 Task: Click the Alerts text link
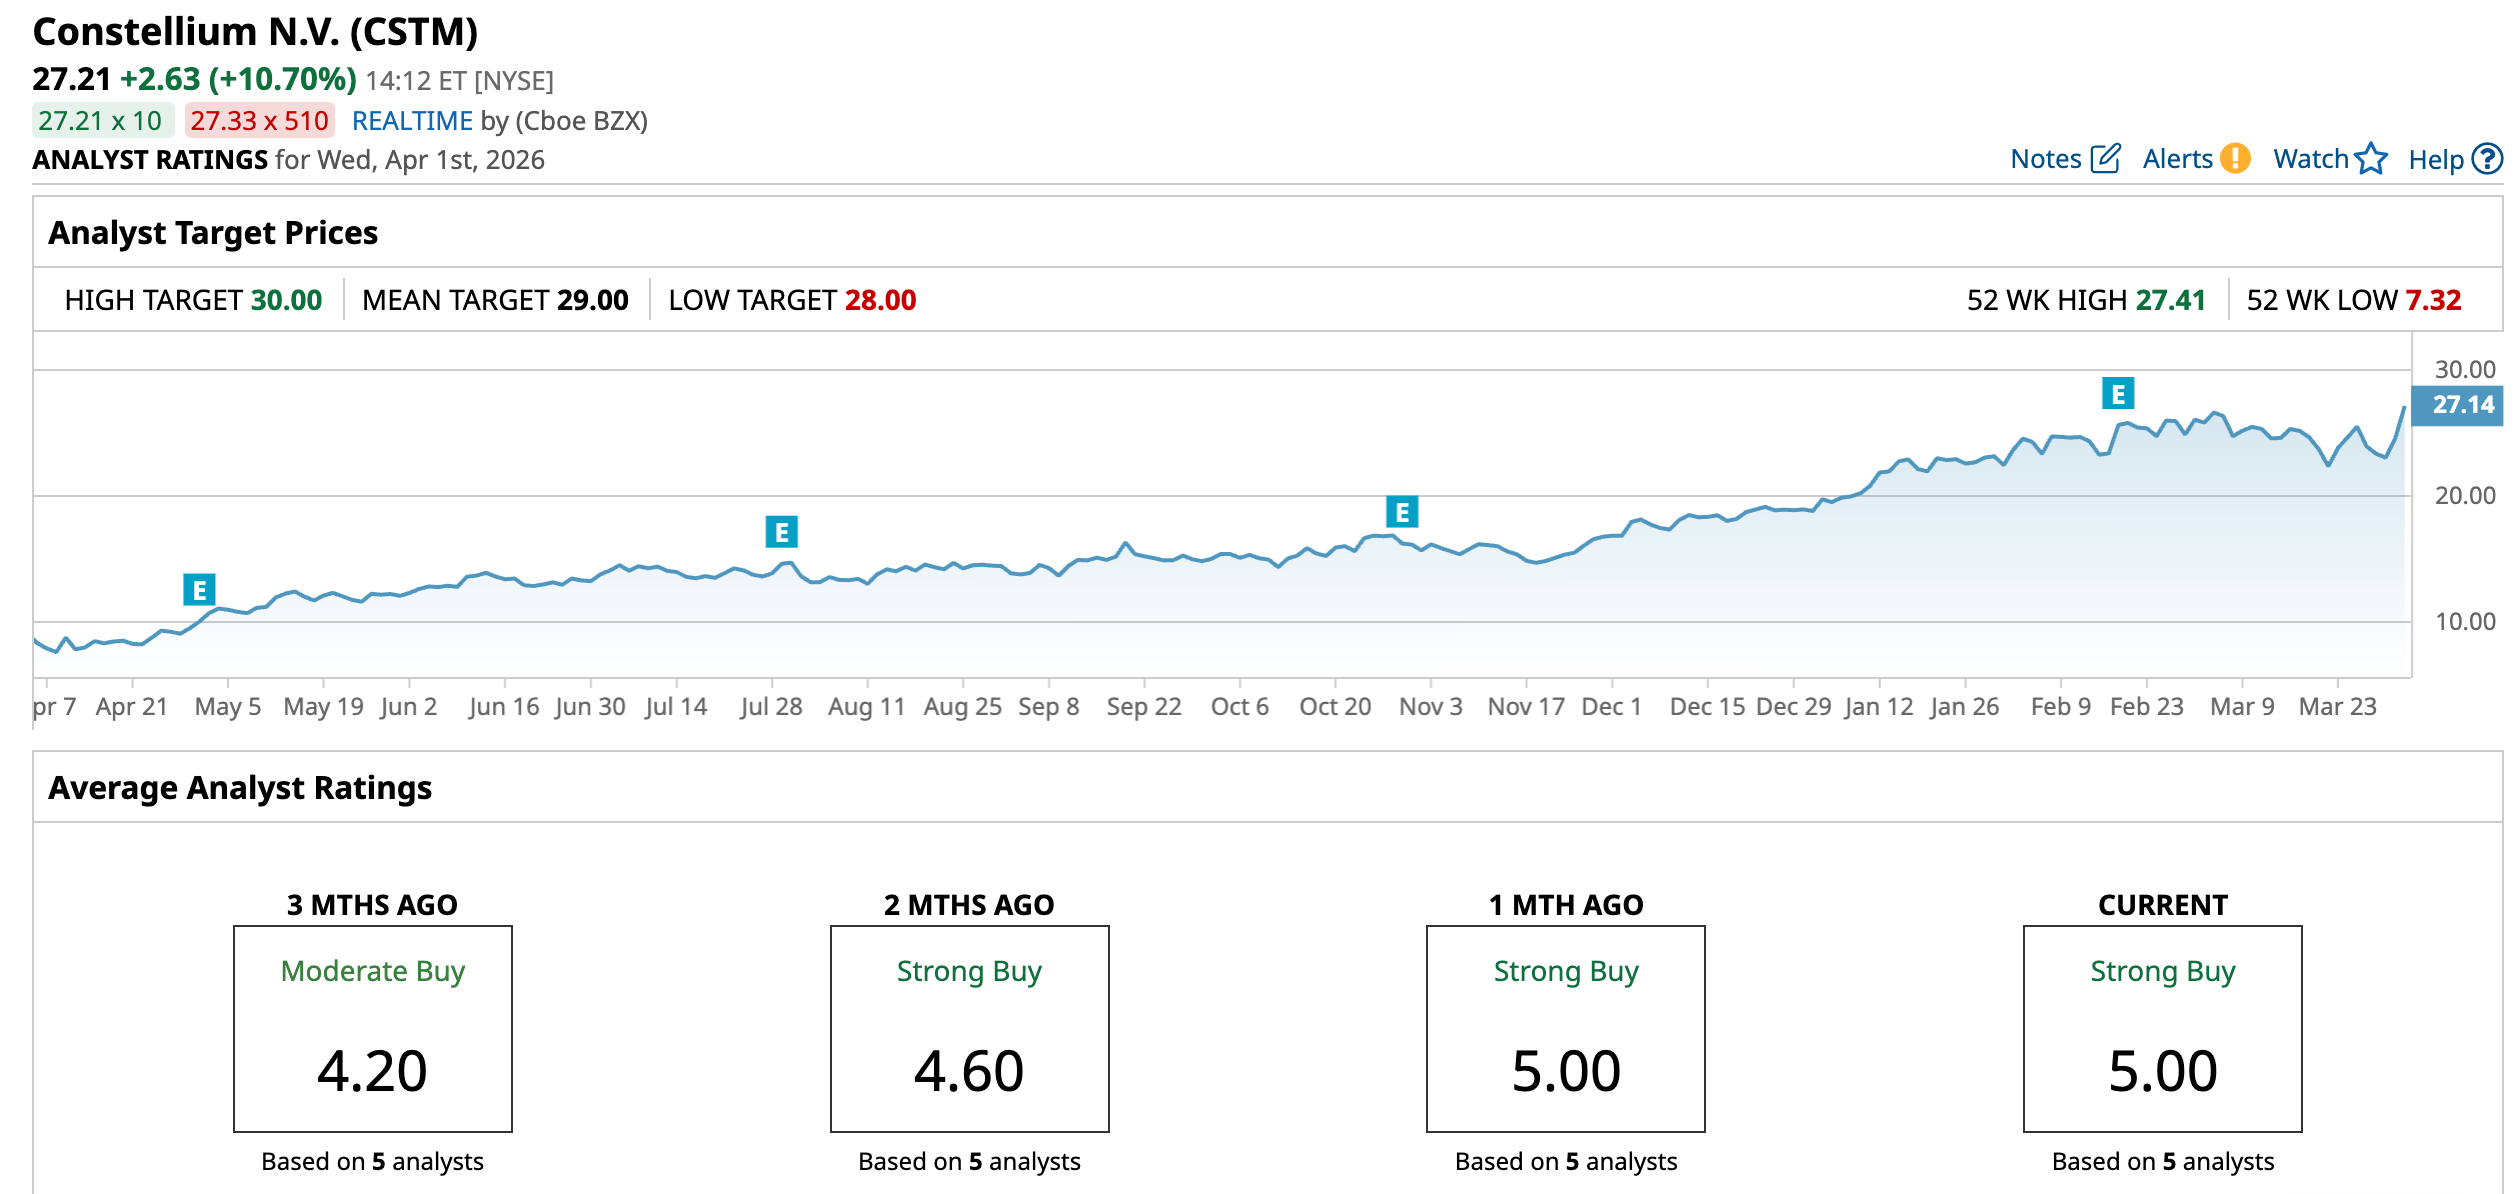tap(2177, 159)
